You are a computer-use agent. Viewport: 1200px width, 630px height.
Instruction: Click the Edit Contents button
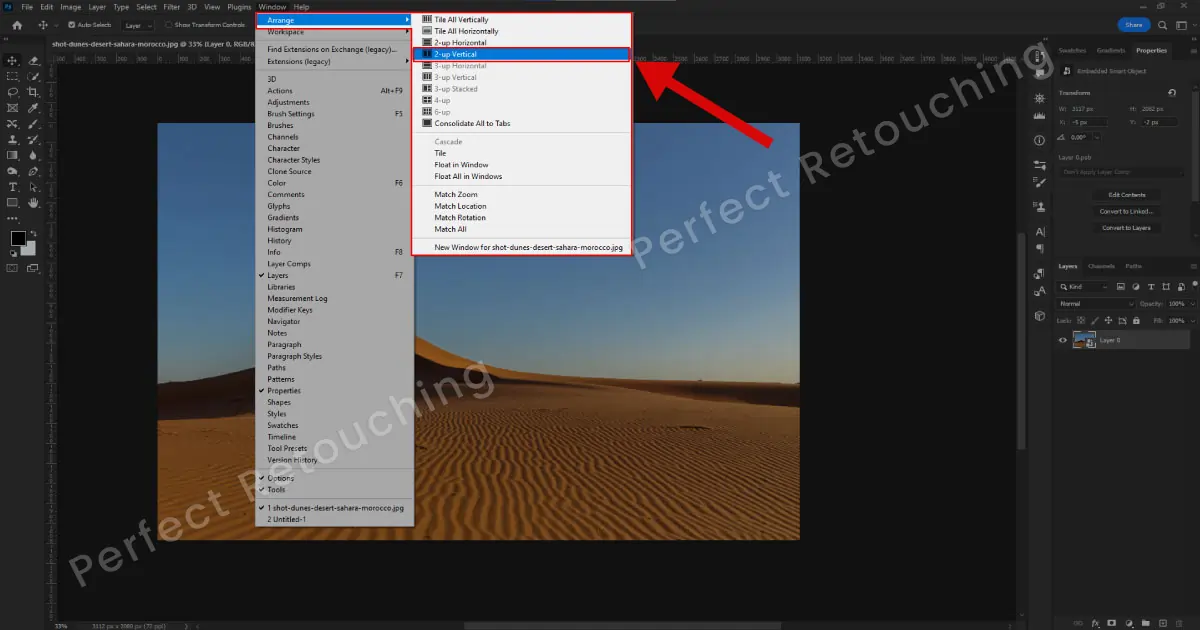point(1127,195)
